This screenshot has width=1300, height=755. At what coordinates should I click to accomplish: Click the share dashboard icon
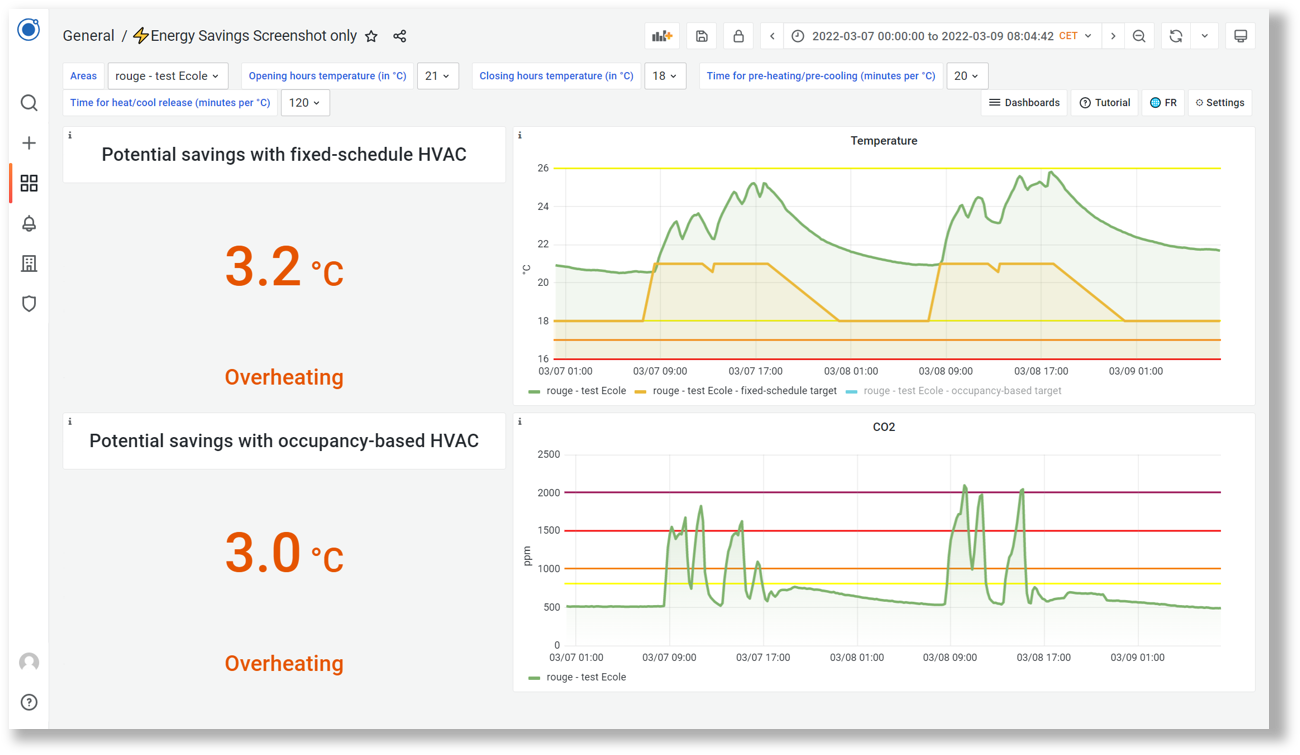pyautogui.click(x=399, y=35)
